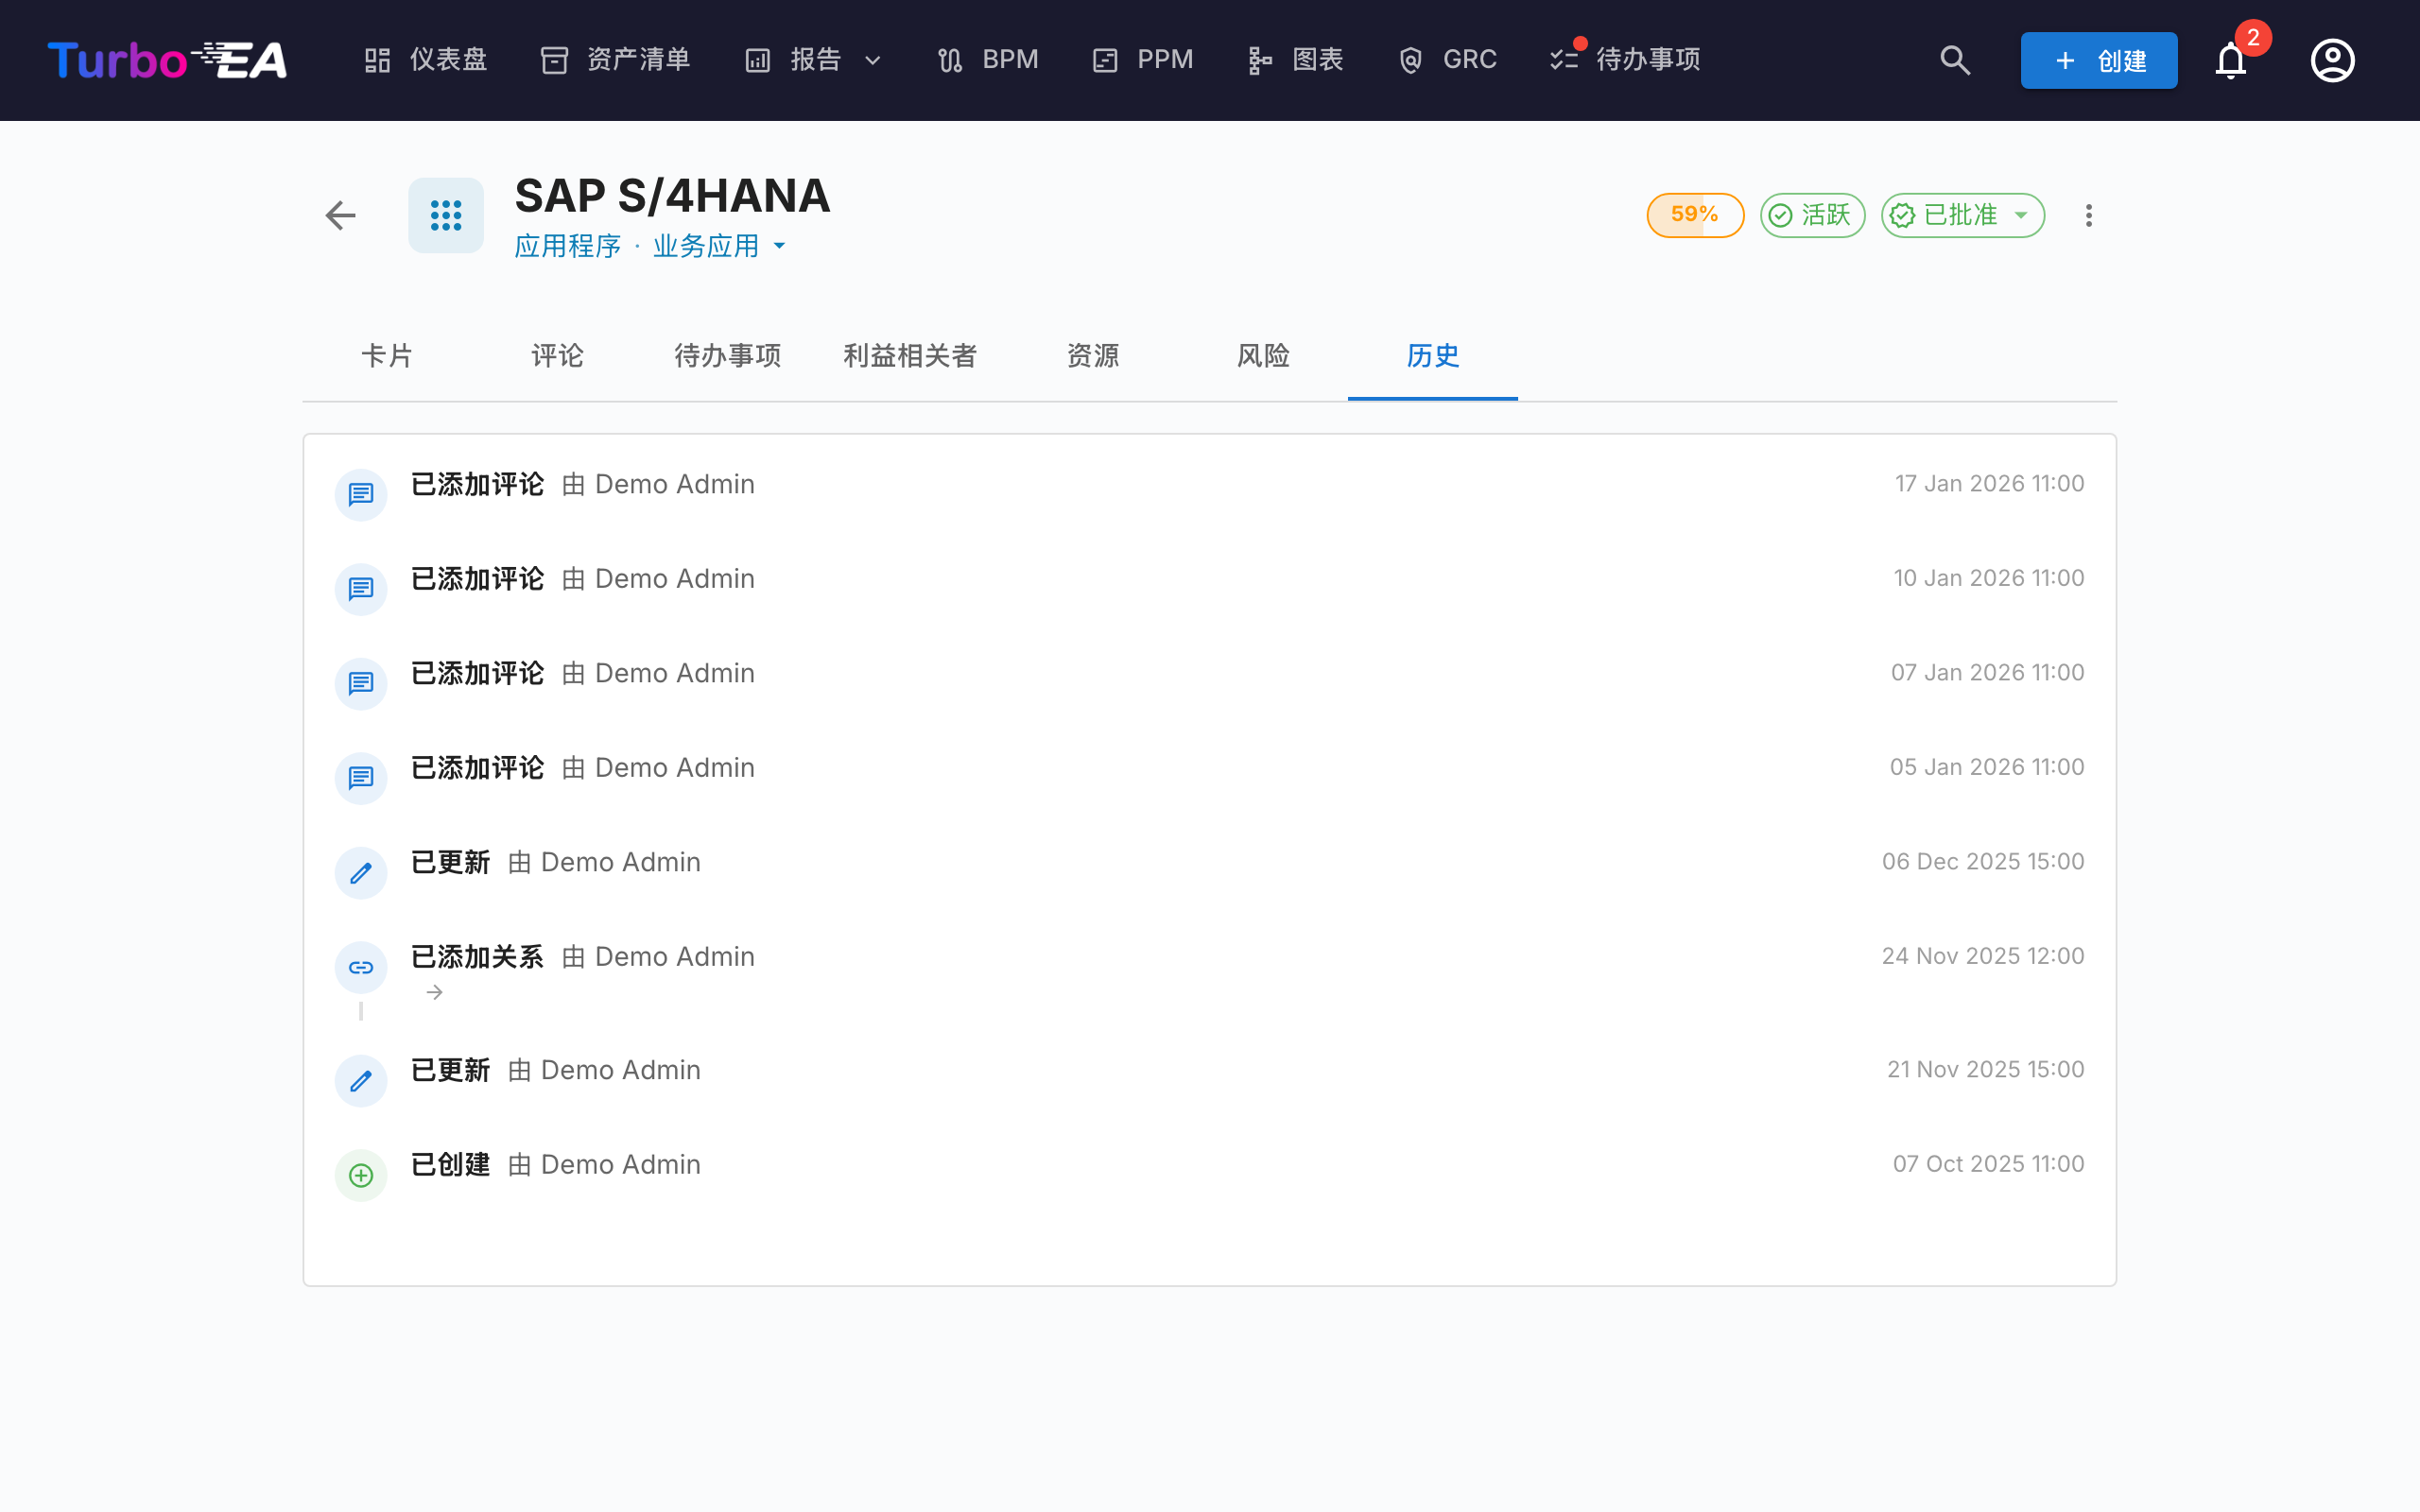The width and height of the screenshot is (2420, 1512).
Task: Switch to the 待办事项 tab
Action: click(x=727, y=356)
